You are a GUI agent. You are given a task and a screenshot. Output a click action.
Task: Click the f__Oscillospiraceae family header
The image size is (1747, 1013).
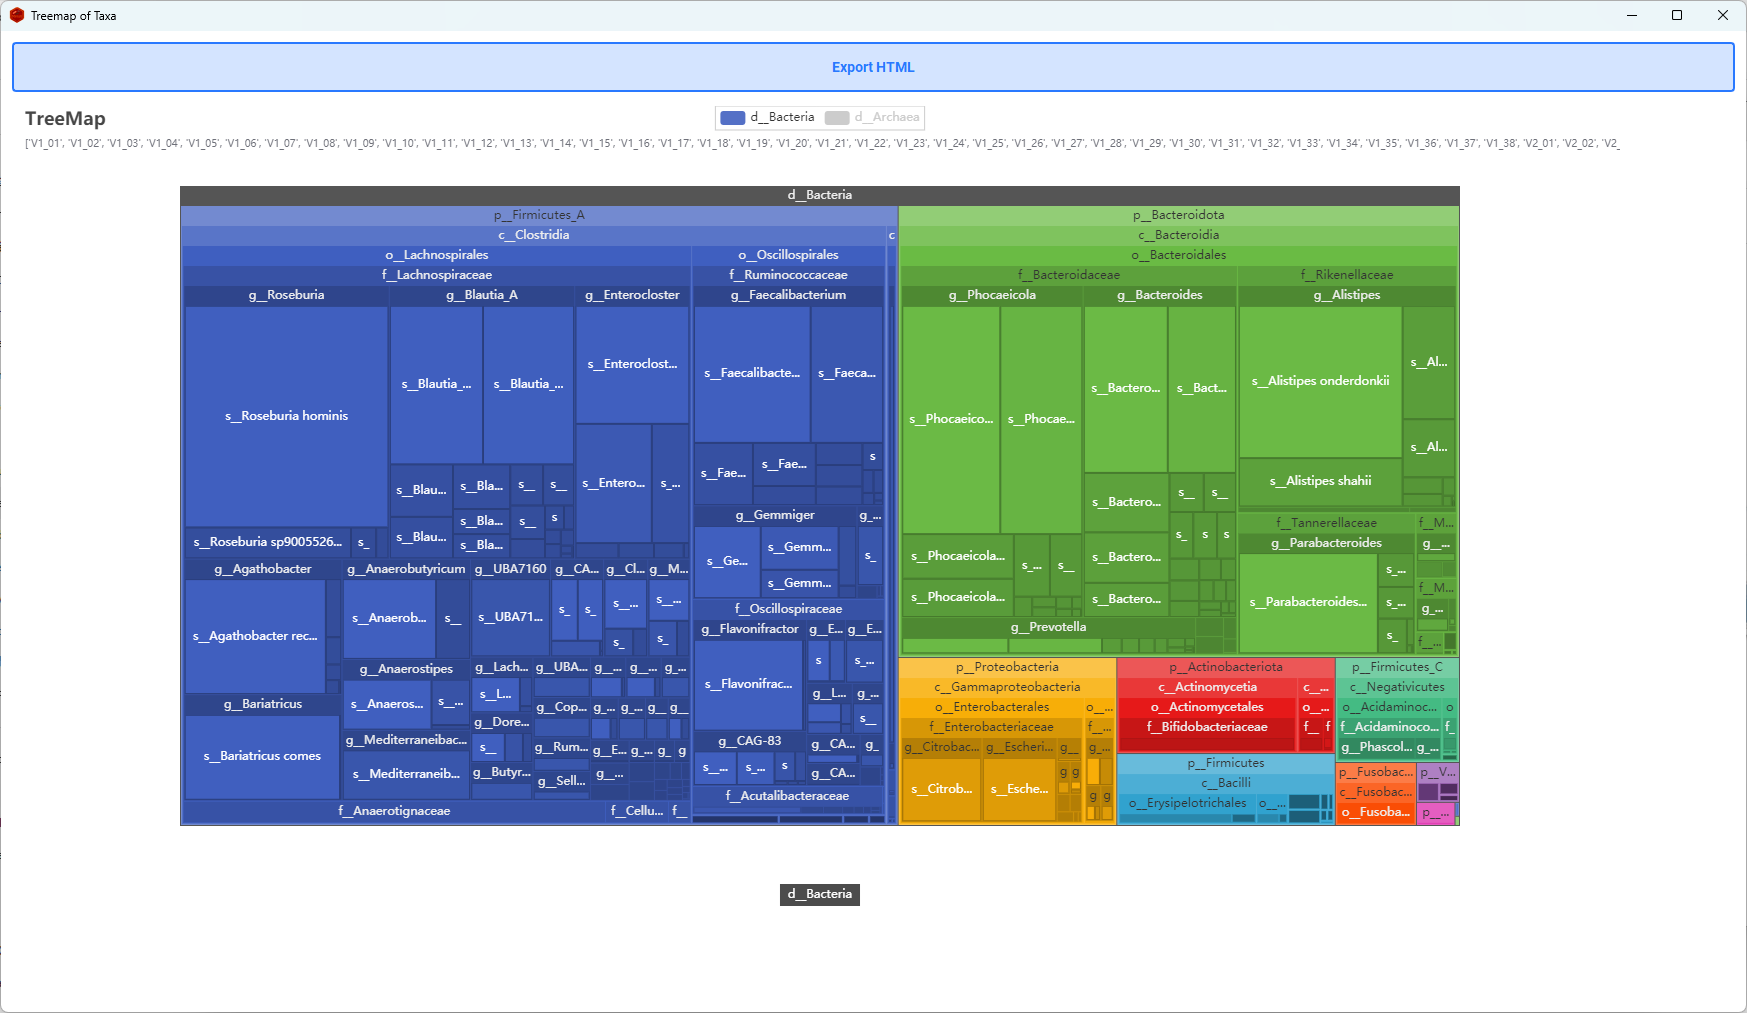(789, 609)
